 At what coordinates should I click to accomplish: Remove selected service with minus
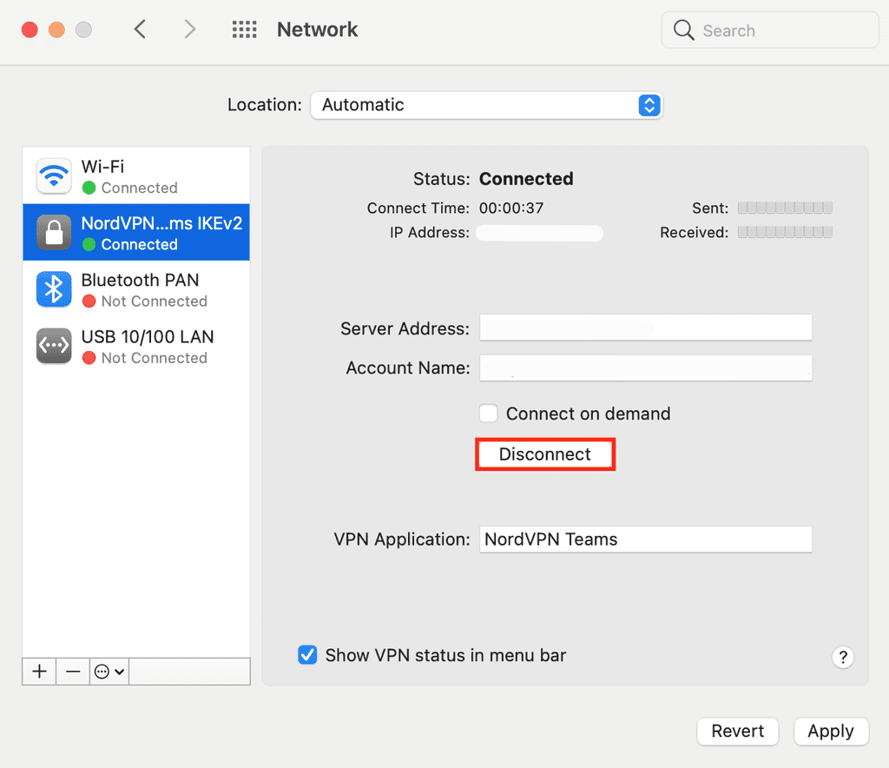click(72, 671)
